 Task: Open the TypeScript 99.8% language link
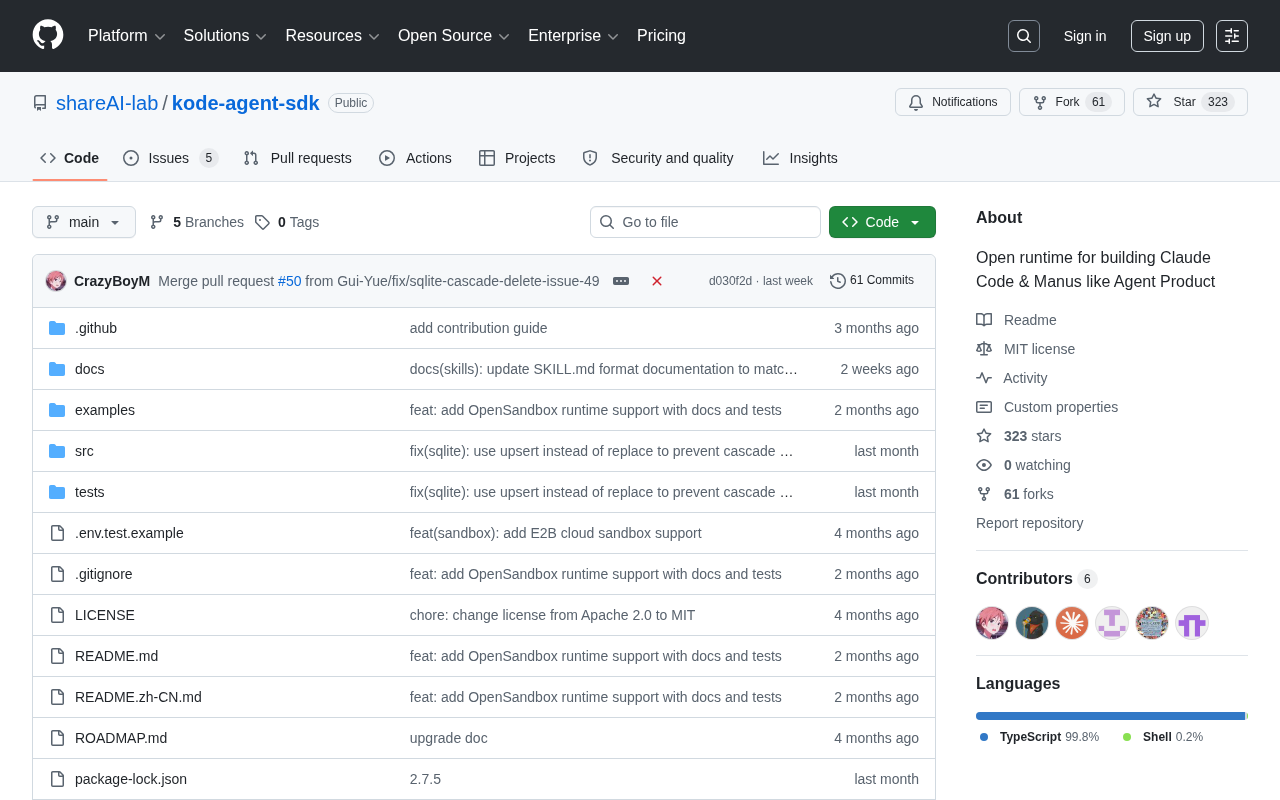[1040, 737]
